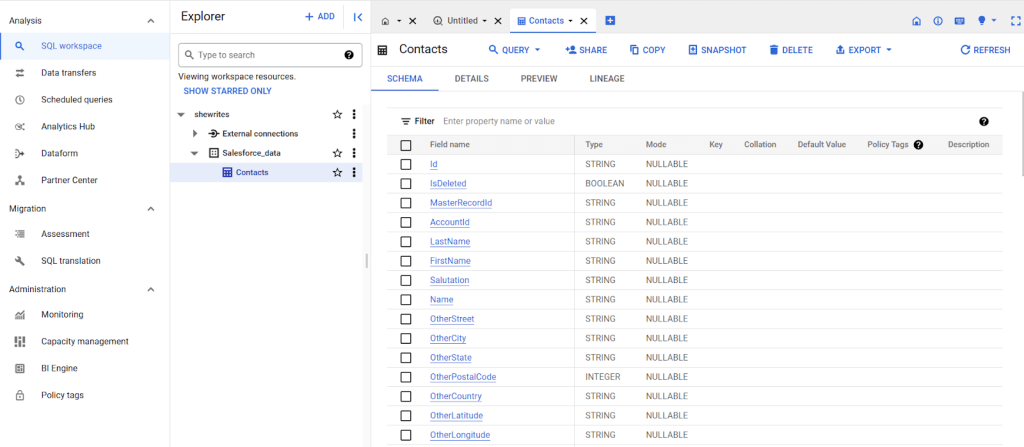The width and height of the screenshot is (1024, 447).
Task: Open SQL workspace magnifier icon
Action: (20, 46)
